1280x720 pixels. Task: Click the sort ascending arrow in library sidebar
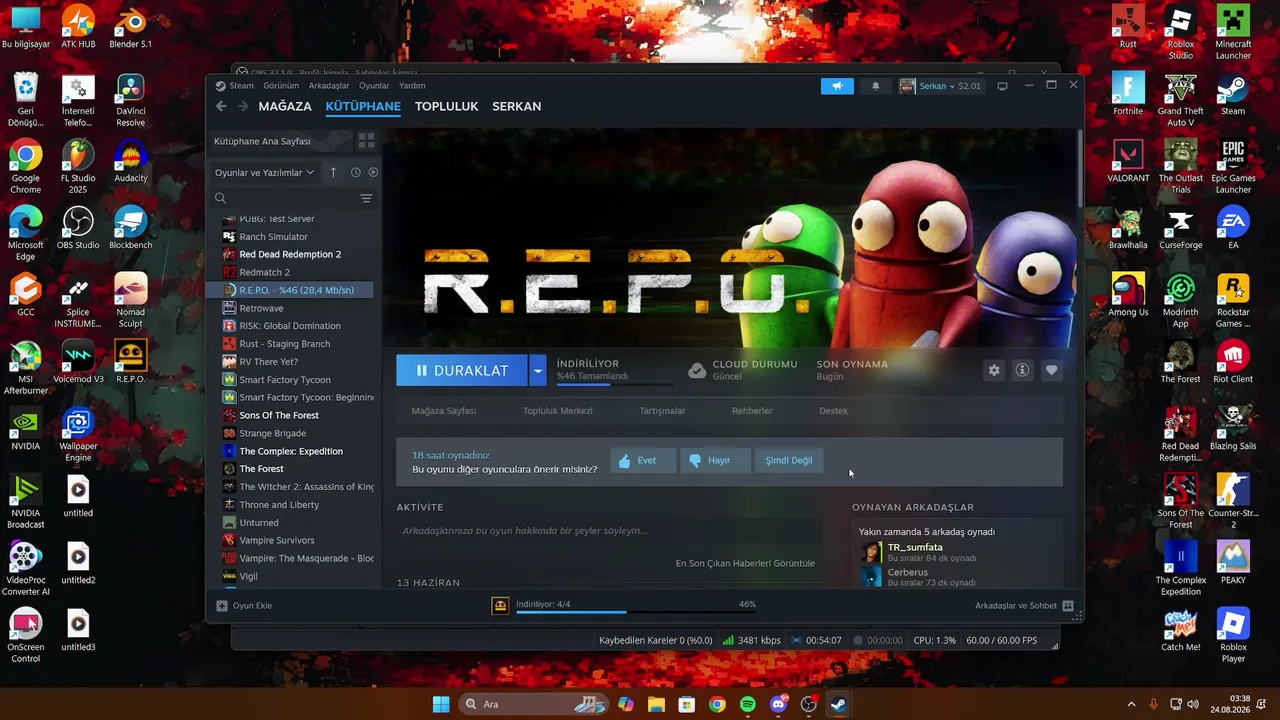pyautogui.click(x=333, y=172)
